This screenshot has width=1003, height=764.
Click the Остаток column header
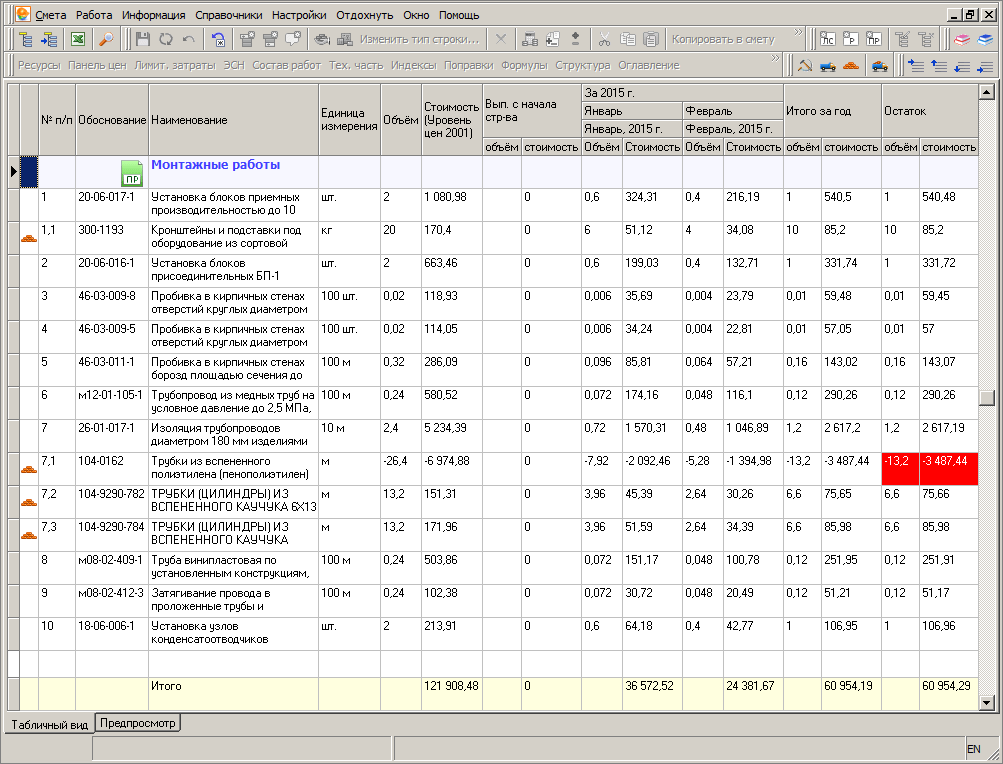[x=929, y=111]
